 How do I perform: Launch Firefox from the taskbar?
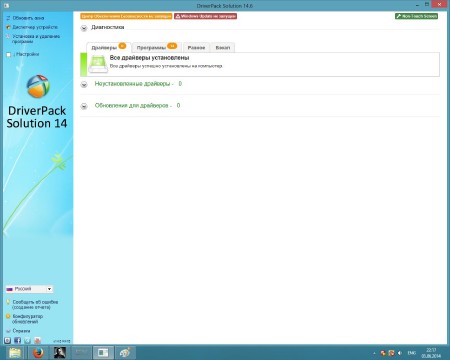[38, 353]
